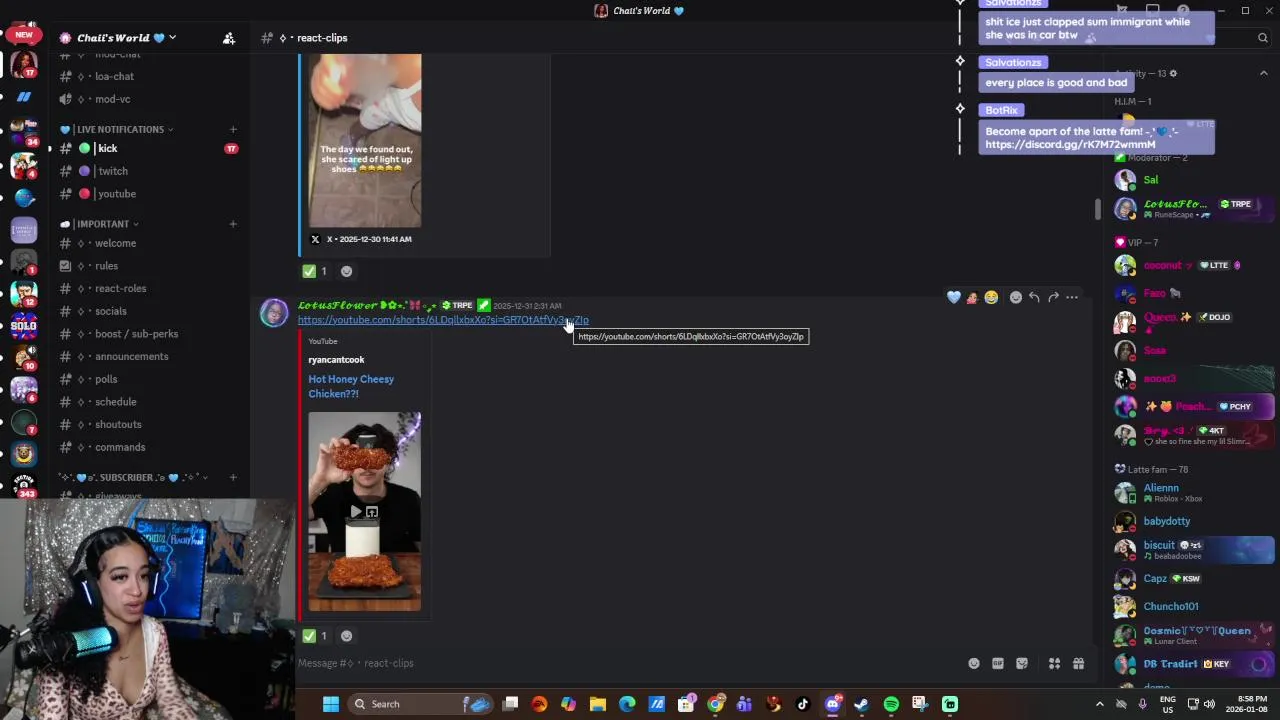Focus the react-clips message input box
Viewport: 1280px width, 720px height.
[630, 663]
